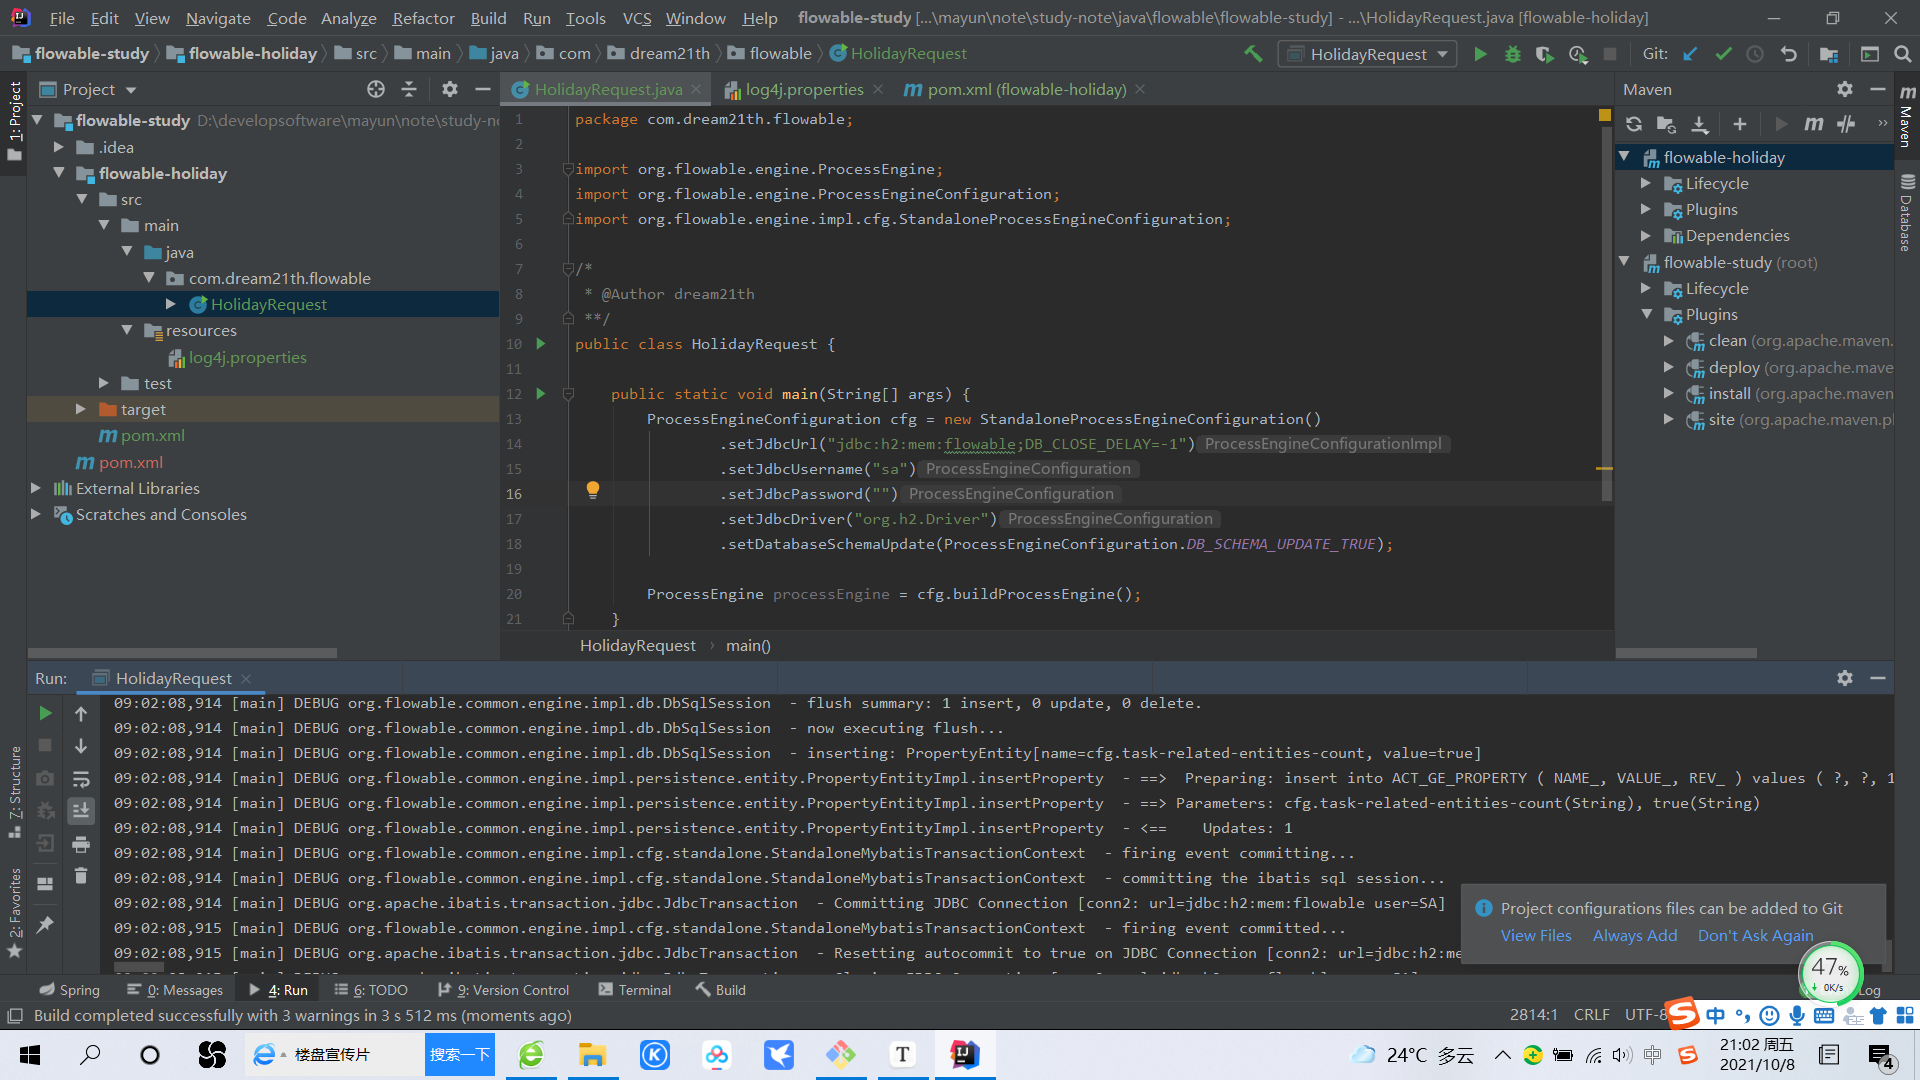Viewport: 1920px width, 1080px height.
Task: Toggle Maven offline mode button
Action: click(1846, 124)
